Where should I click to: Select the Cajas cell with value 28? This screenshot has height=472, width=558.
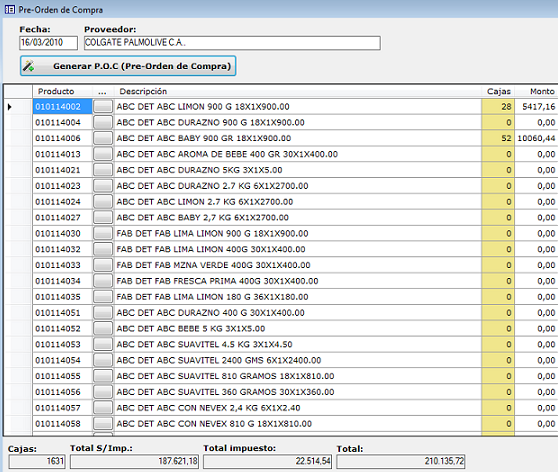498,106
